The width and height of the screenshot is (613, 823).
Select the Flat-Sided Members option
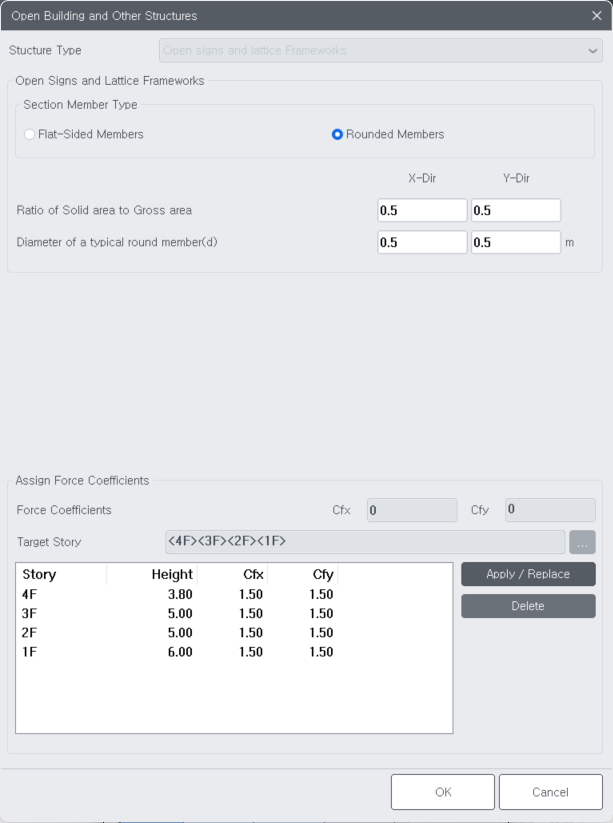[30, 133]
